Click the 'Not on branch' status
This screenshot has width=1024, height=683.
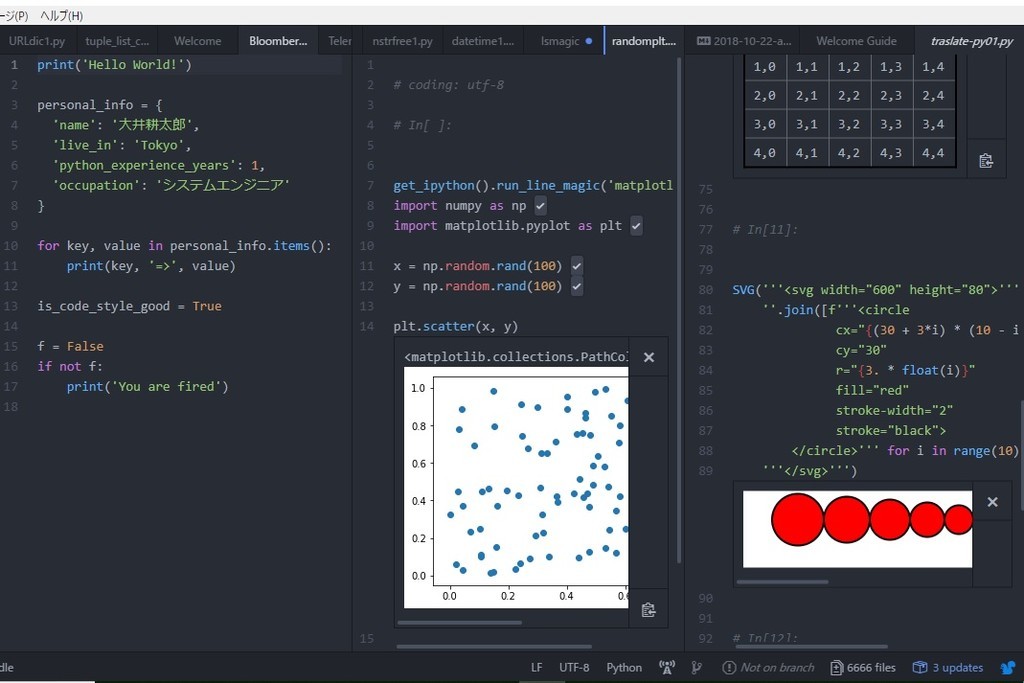(x=769, y=667)
